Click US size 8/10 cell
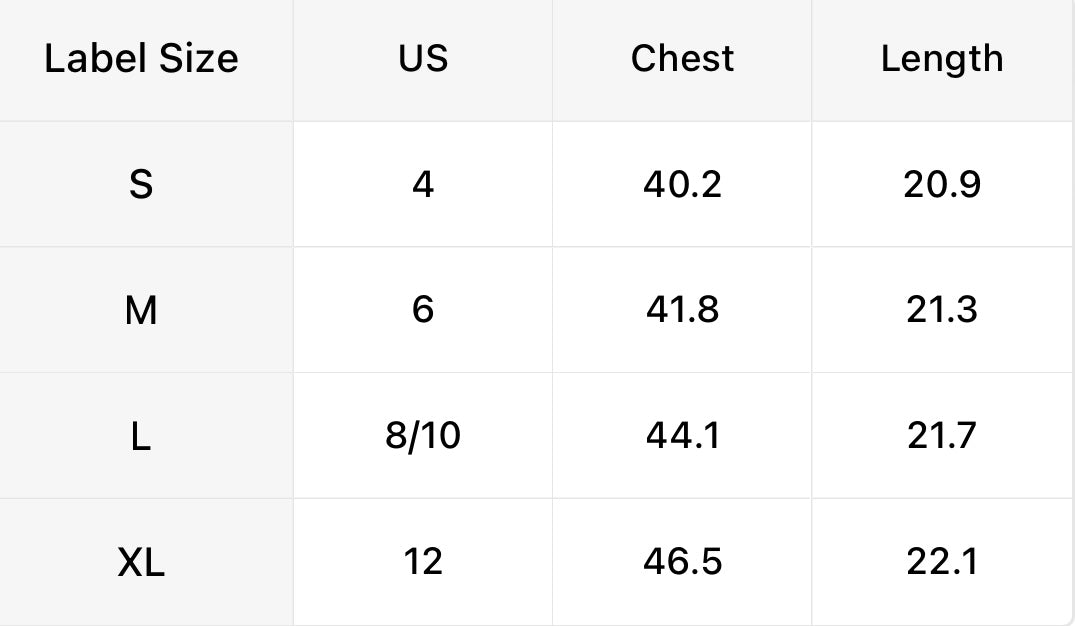The width and height of the screenshot is (1075, 626). coord(423,436)
